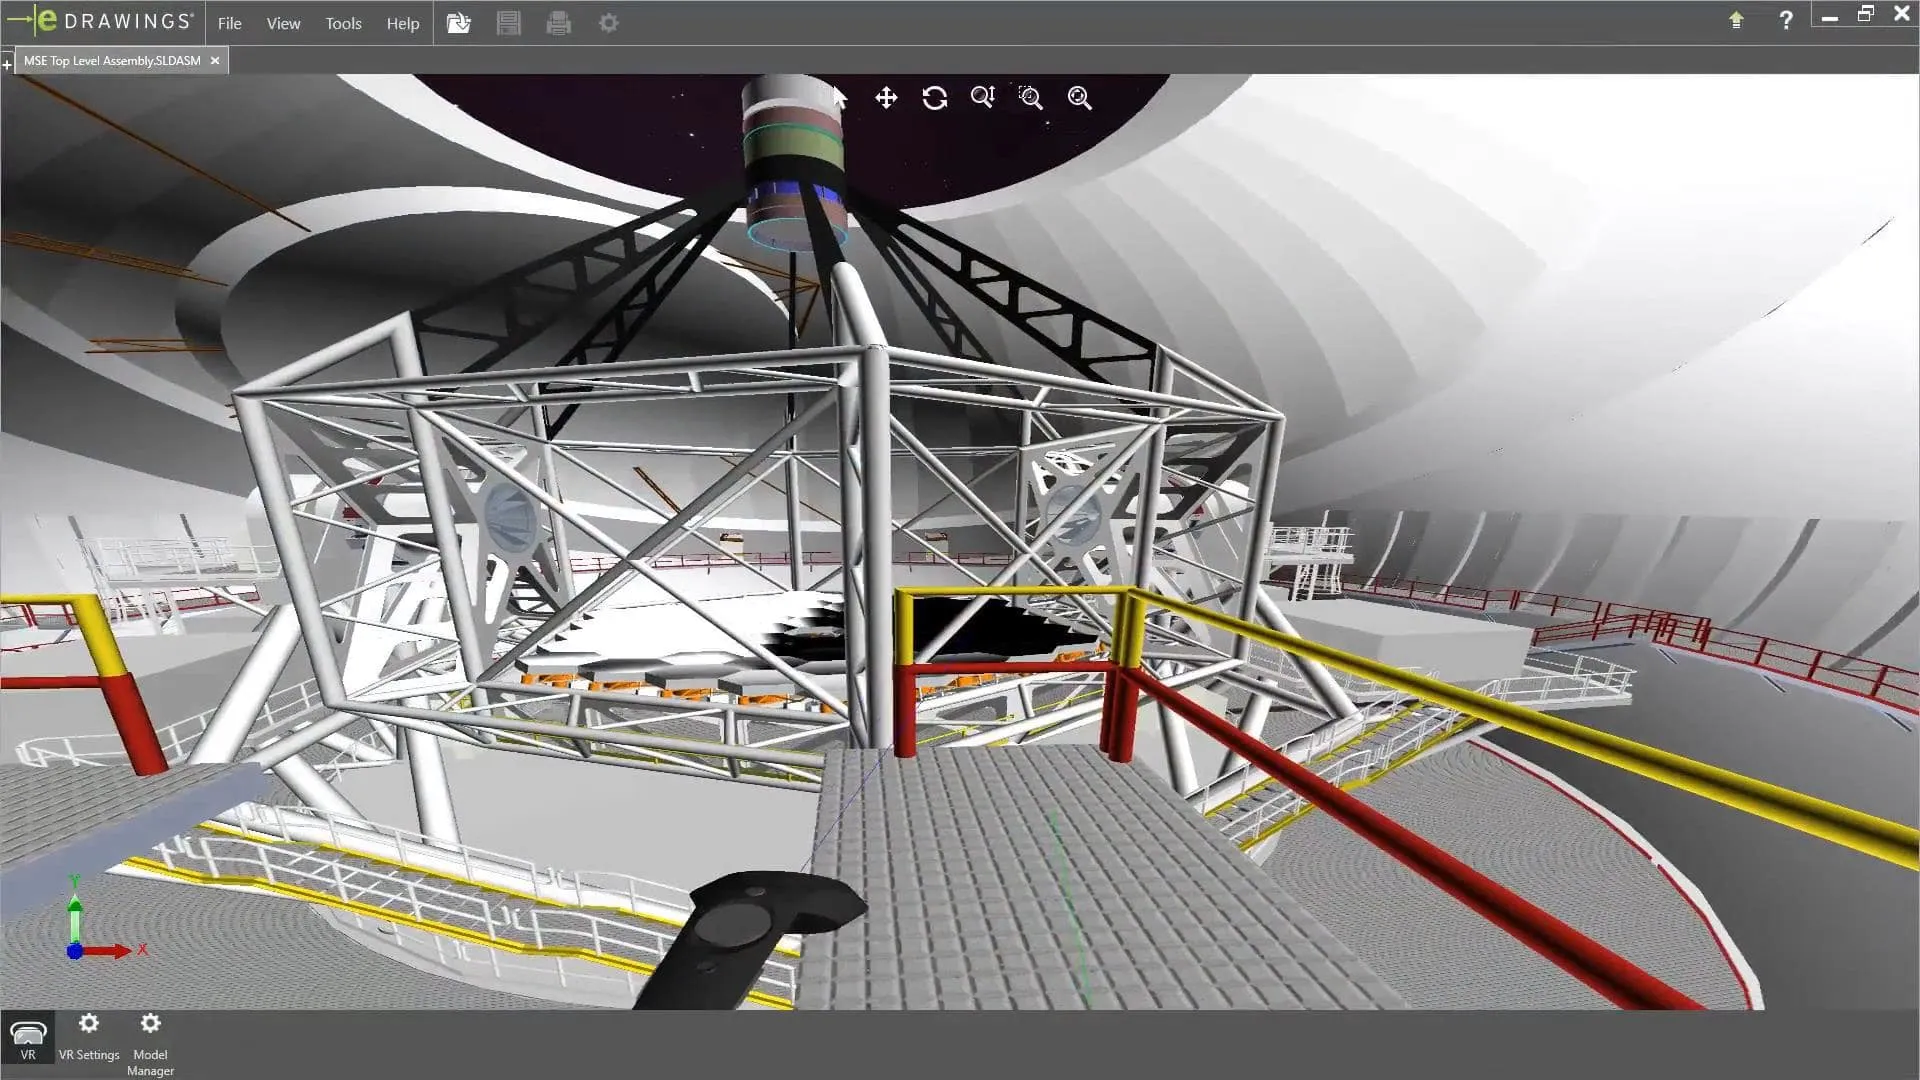The width and height of the screenshot is (1920, 1080).
Task: Select the Pan tool in the viewport toolbar
Action: pos(885,98)
